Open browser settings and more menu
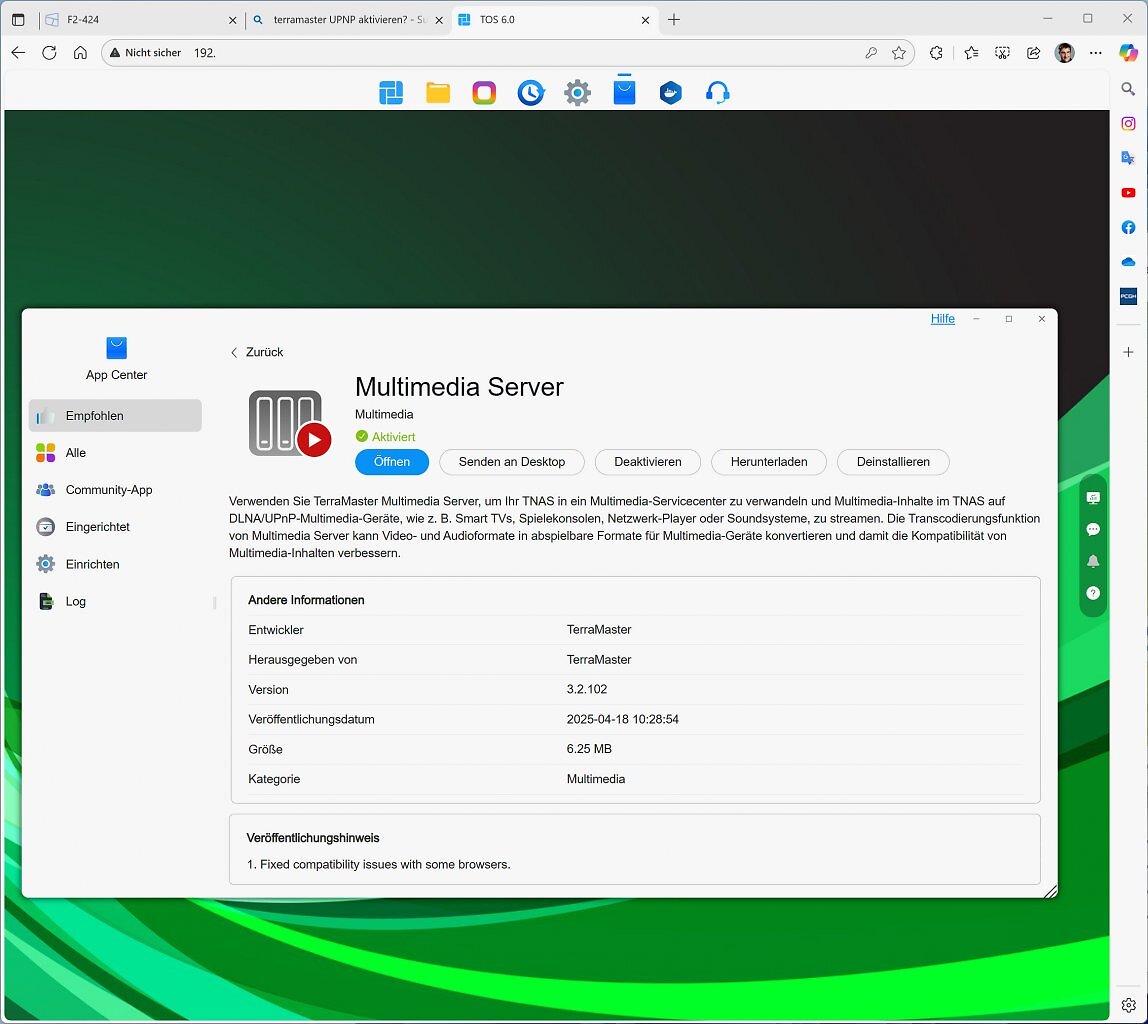Screen dimensions: 1148x1024 1095,53
